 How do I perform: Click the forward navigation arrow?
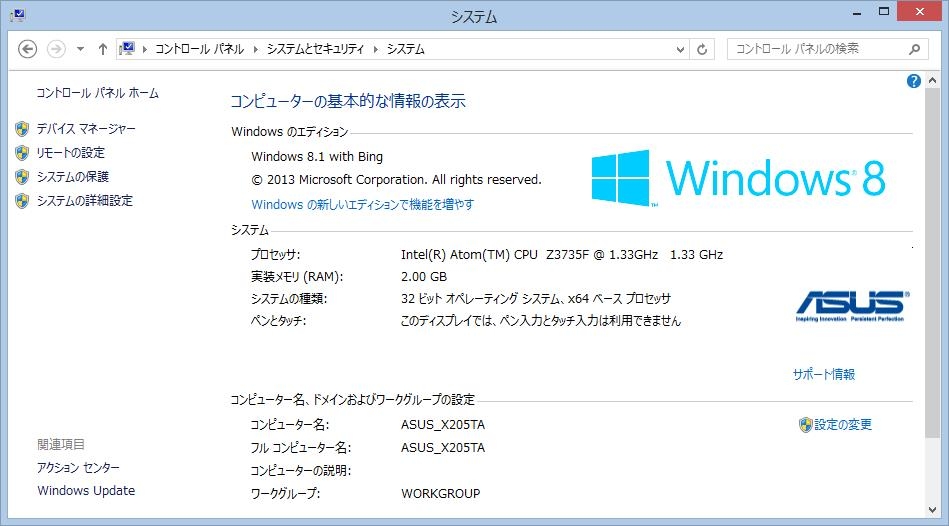coord(56,49)
